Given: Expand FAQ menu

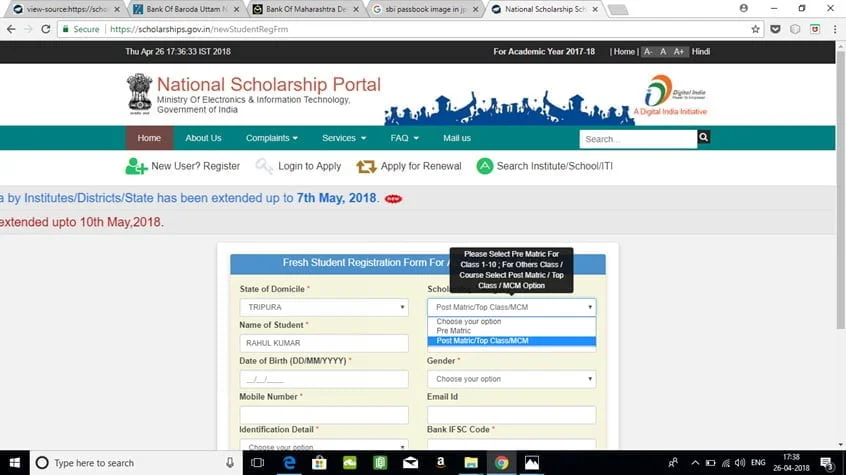Looking at the screenshot, I should pyautogui.click(x=405, y=138).
